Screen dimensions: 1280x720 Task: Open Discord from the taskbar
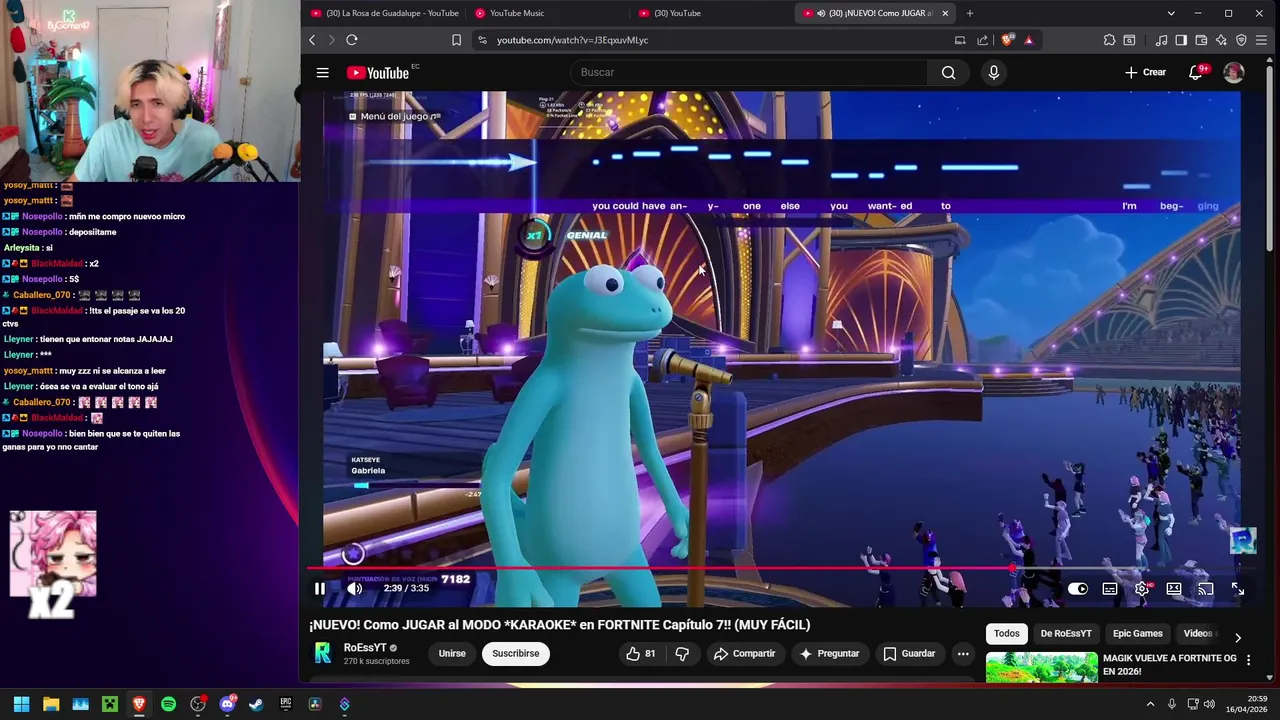tap(227, 704)
